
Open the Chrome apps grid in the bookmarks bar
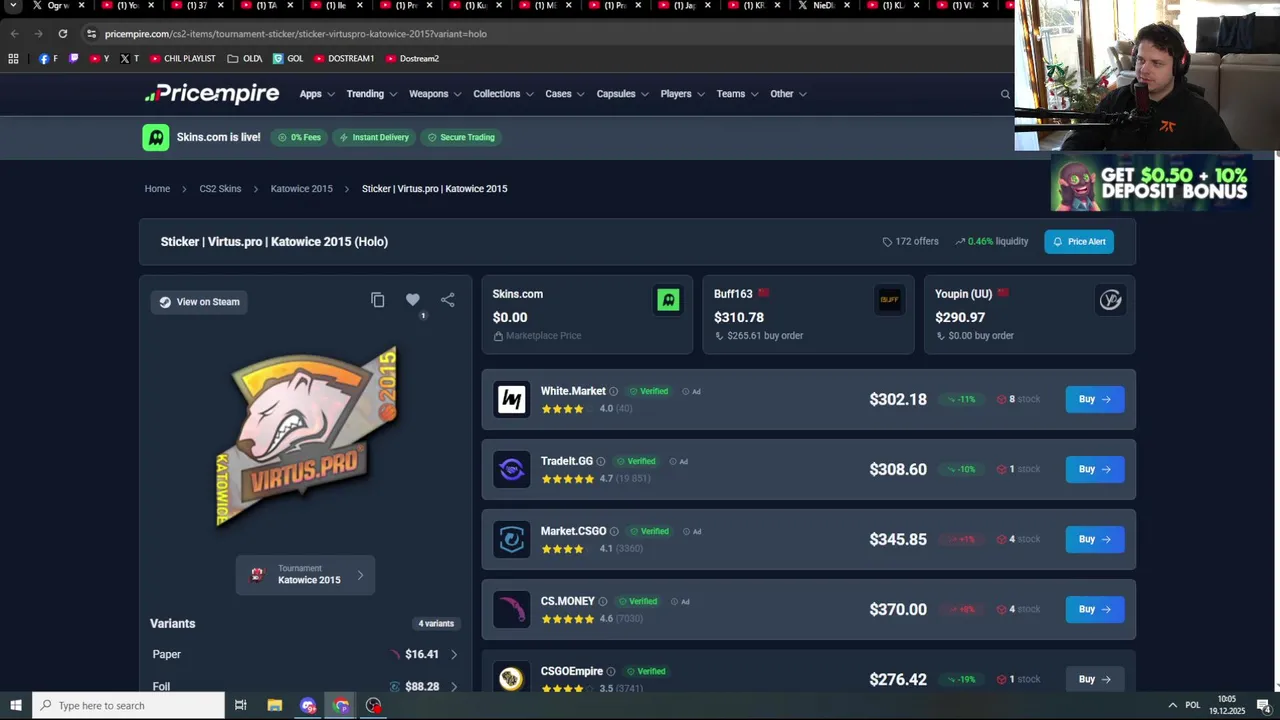click(13, 58)
